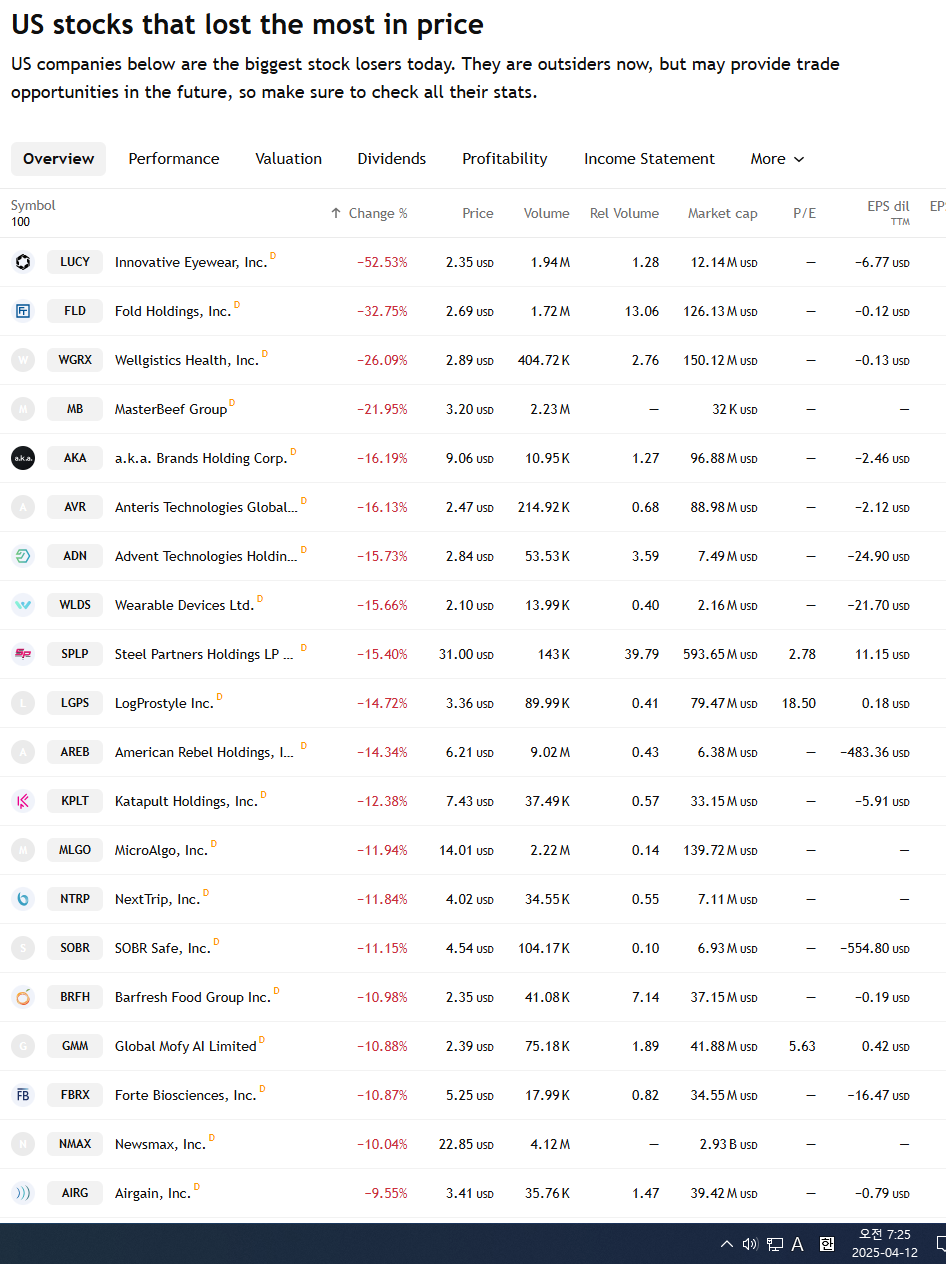Sort by the Rel Volume column header
Screen dimensions: 946x1264
624,213
